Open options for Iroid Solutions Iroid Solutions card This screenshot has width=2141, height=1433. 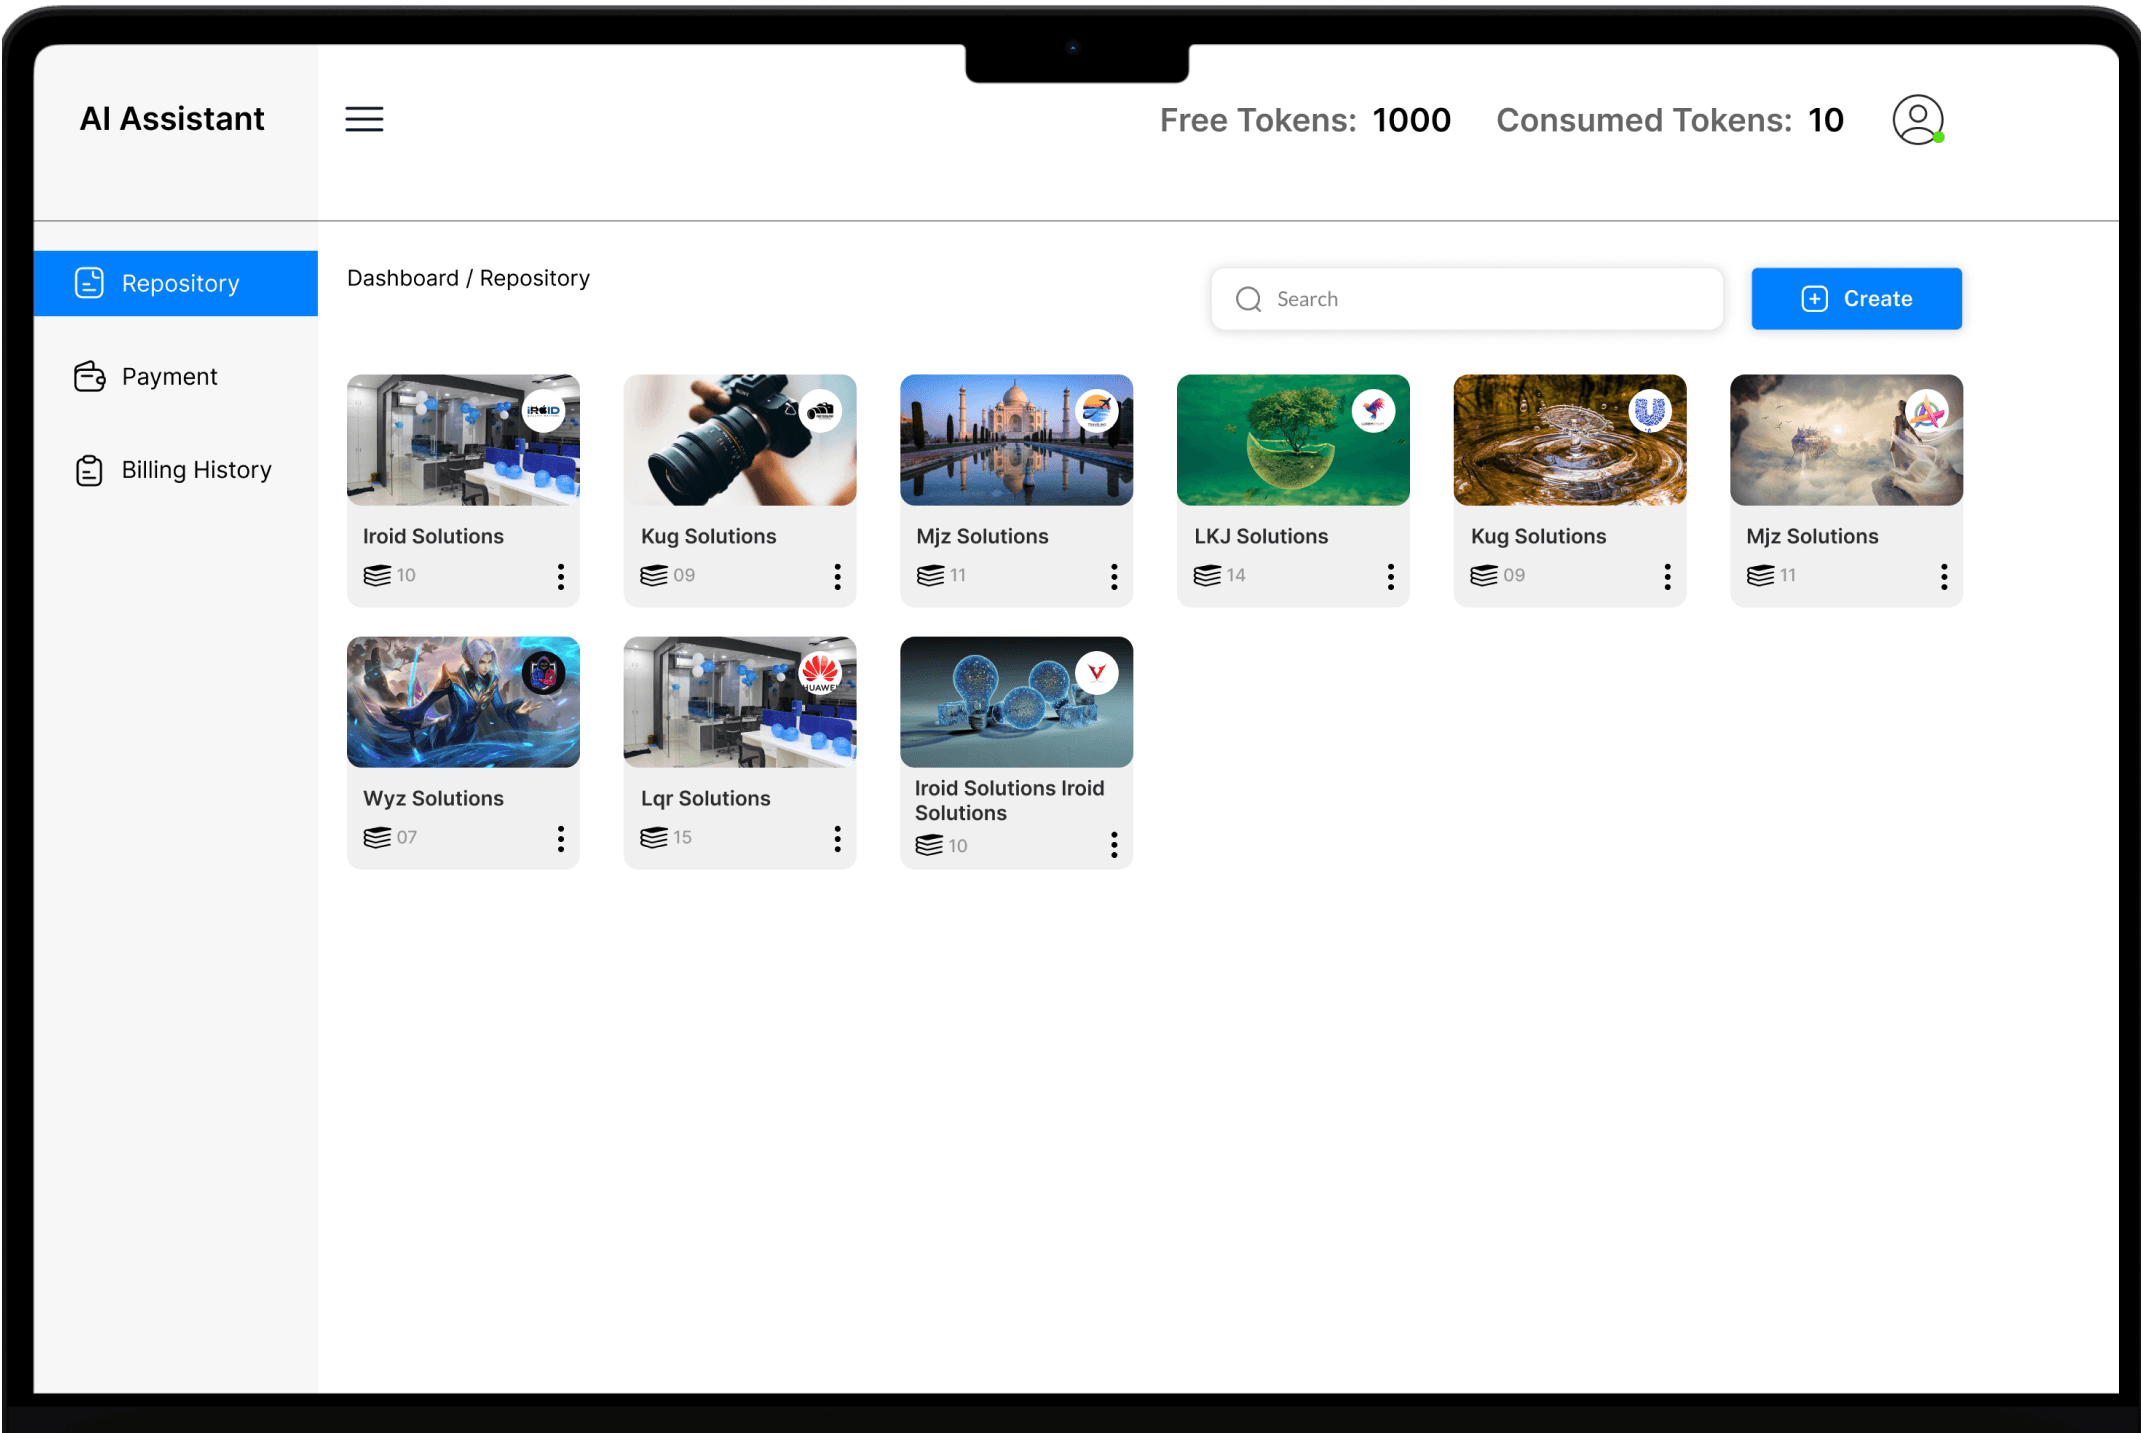tap(1114, 845)
